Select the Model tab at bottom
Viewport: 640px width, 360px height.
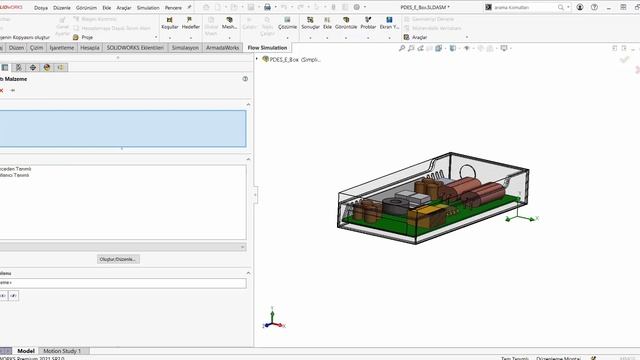tap(26, 351)
